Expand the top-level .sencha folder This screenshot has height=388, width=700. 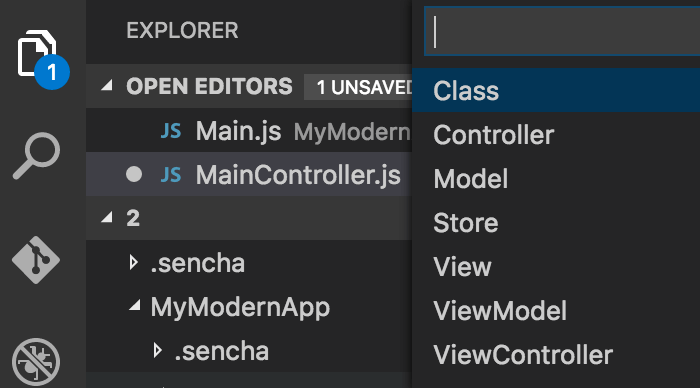click(133, 263)
